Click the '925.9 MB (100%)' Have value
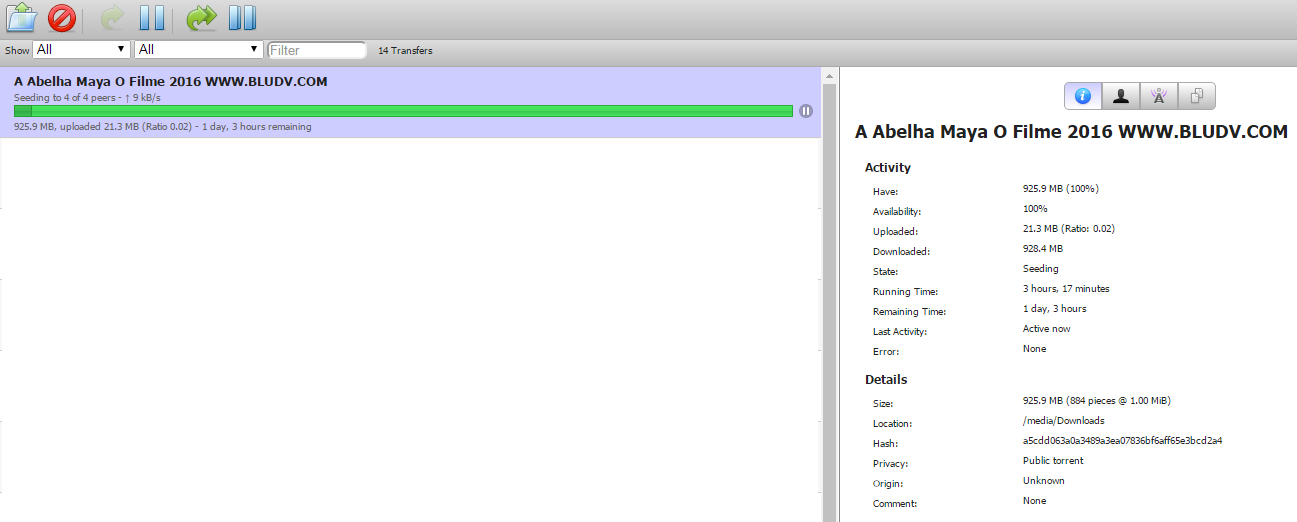The image size is (1297, 522). (x=1060, y=188)
